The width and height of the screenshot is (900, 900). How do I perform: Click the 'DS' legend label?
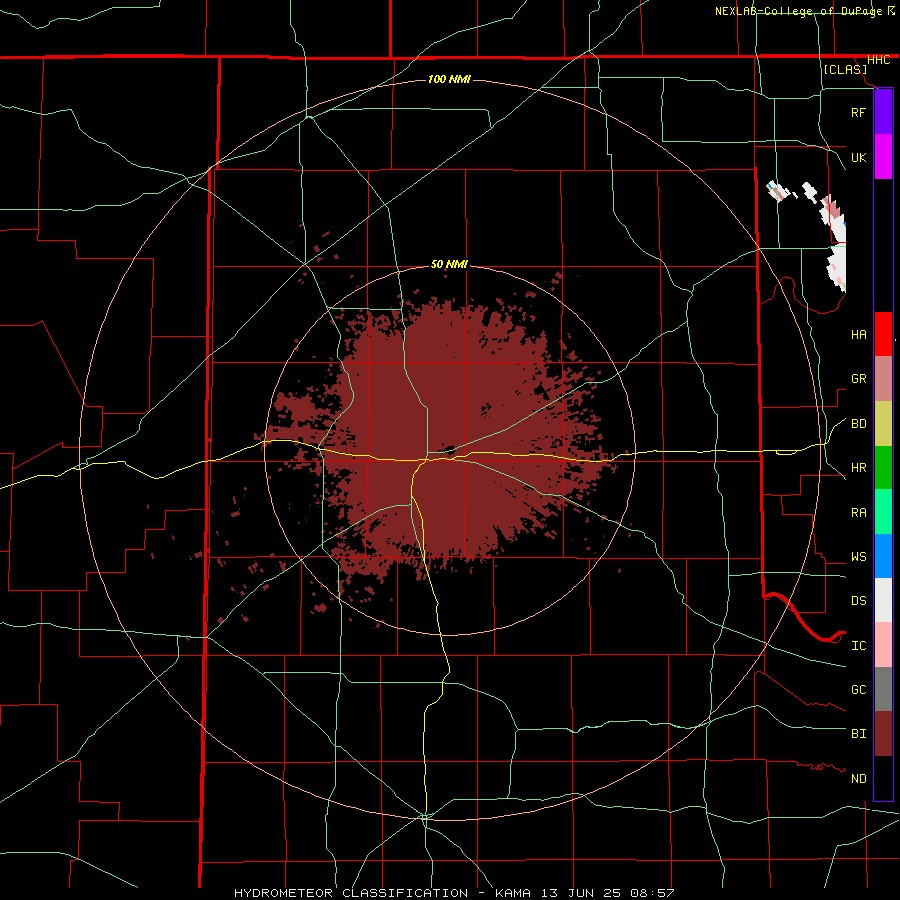click(858, 601)
